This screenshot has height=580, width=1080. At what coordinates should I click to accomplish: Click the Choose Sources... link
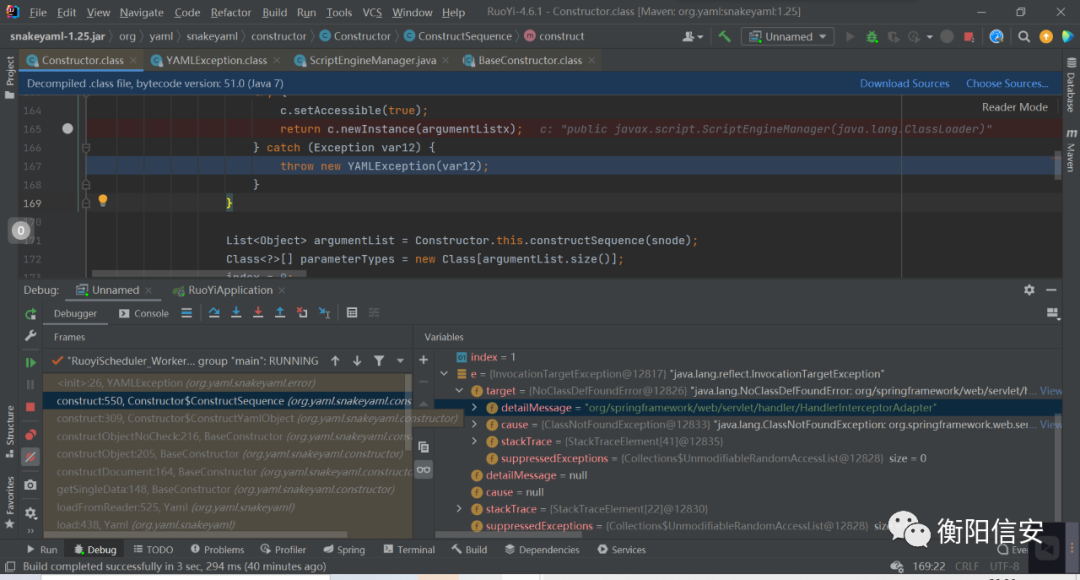click(x=1007, y=83)
